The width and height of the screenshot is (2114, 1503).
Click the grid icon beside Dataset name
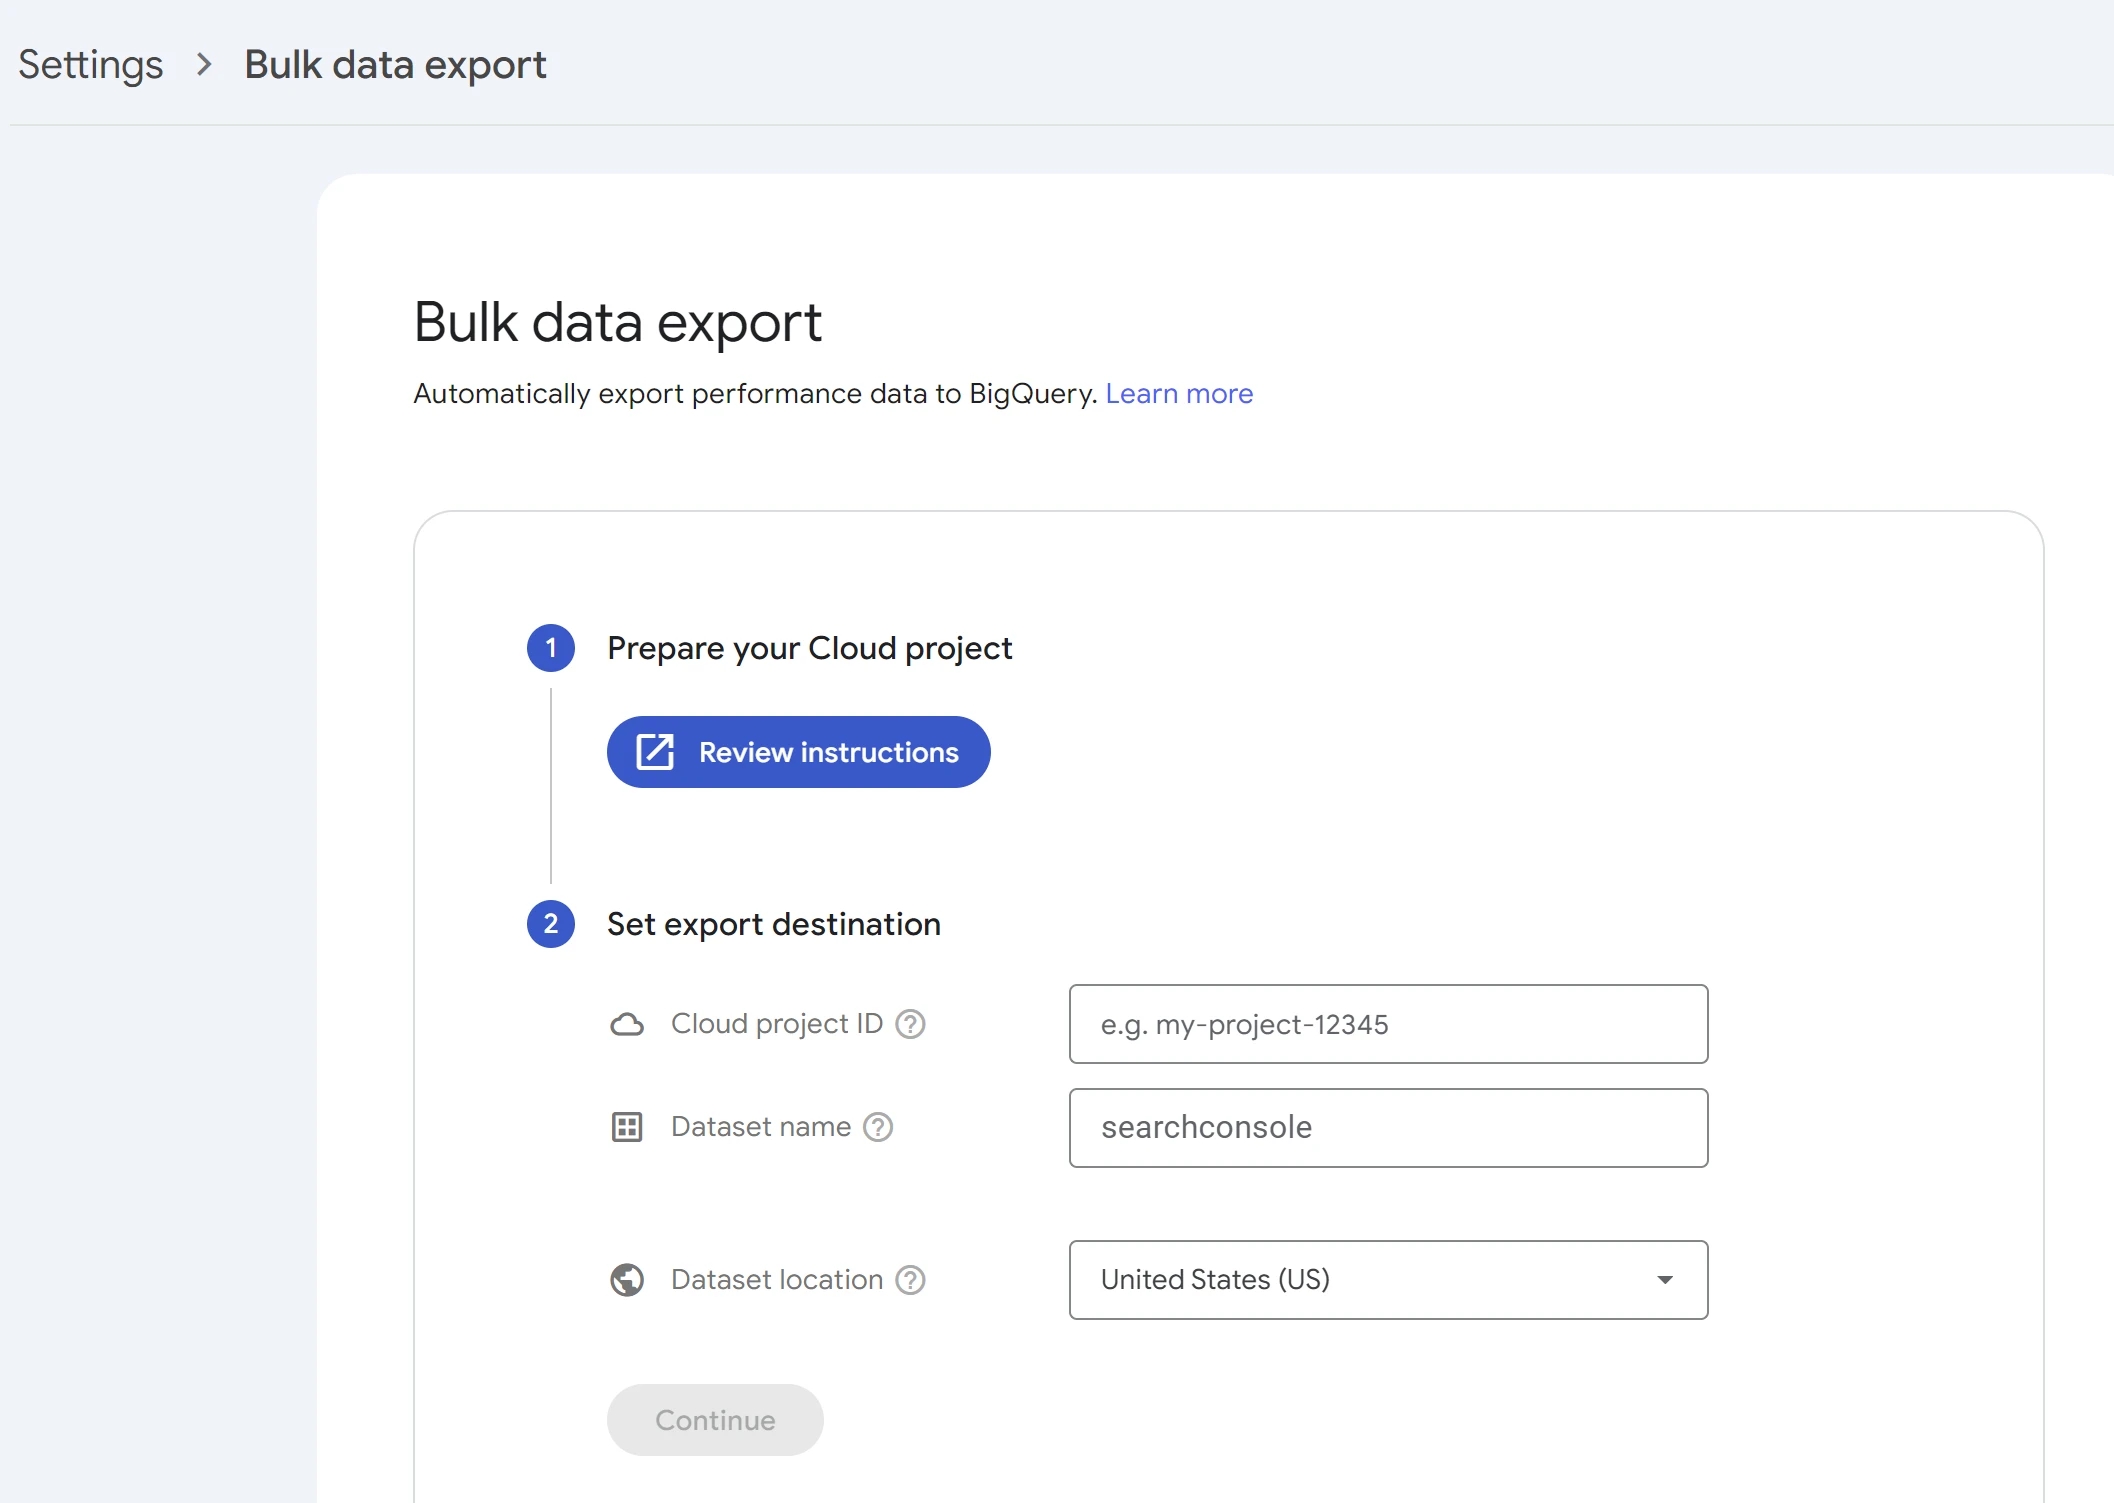[x=627, y=1127]
